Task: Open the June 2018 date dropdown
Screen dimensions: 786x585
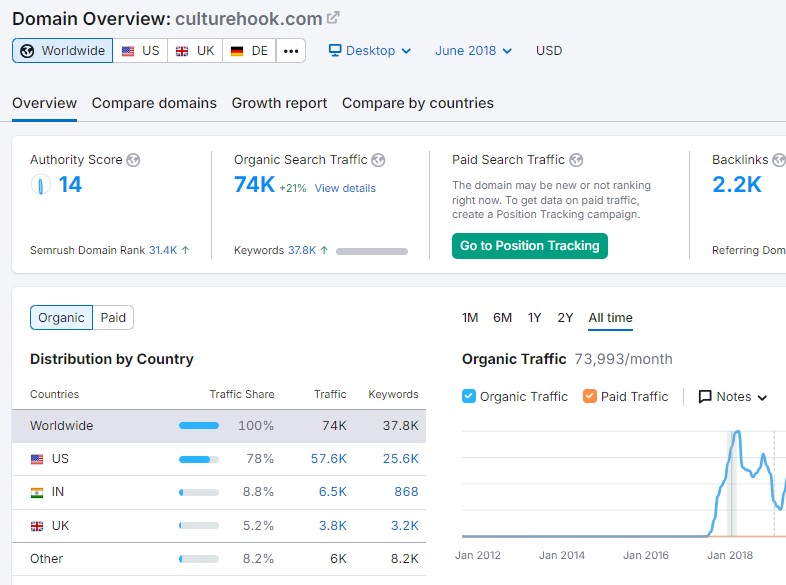Action: point(473,51)
